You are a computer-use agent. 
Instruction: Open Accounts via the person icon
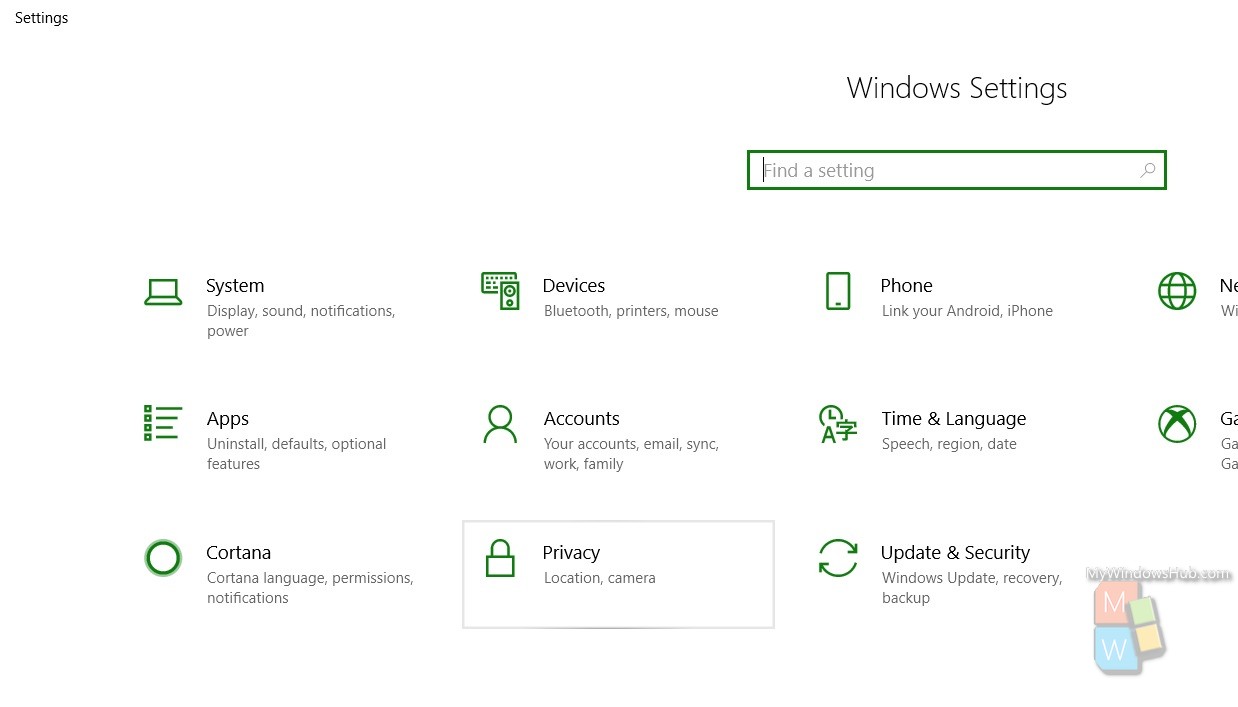click(500, 424)
